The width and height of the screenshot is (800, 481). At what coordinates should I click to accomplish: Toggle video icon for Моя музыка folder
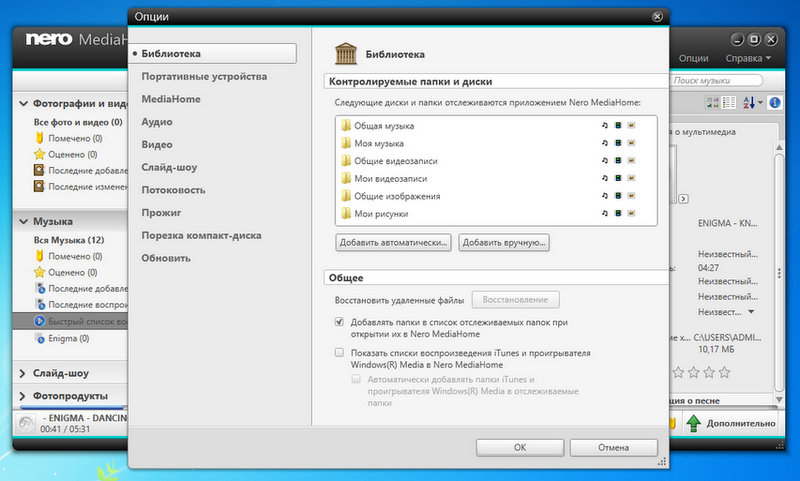[x=618, y=143]
